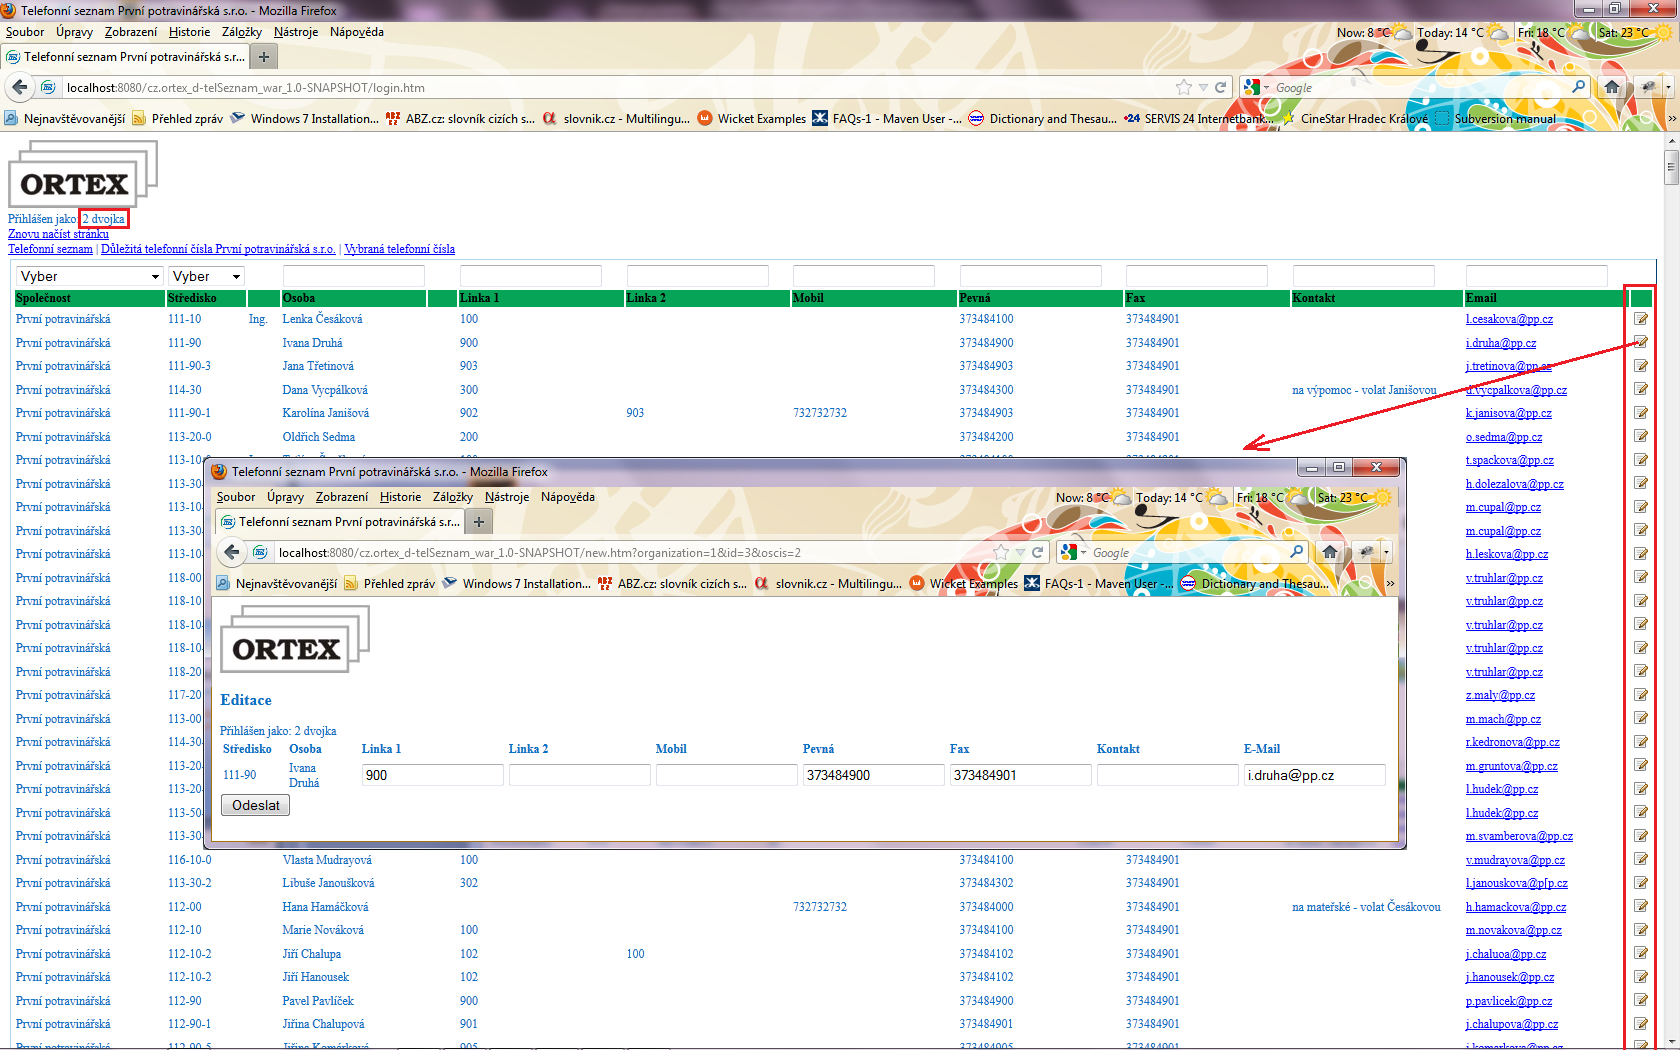The image size is (1680, 1050).
Task: Click edit icon in Karolína Janišová row
Action: point(1641,413)
